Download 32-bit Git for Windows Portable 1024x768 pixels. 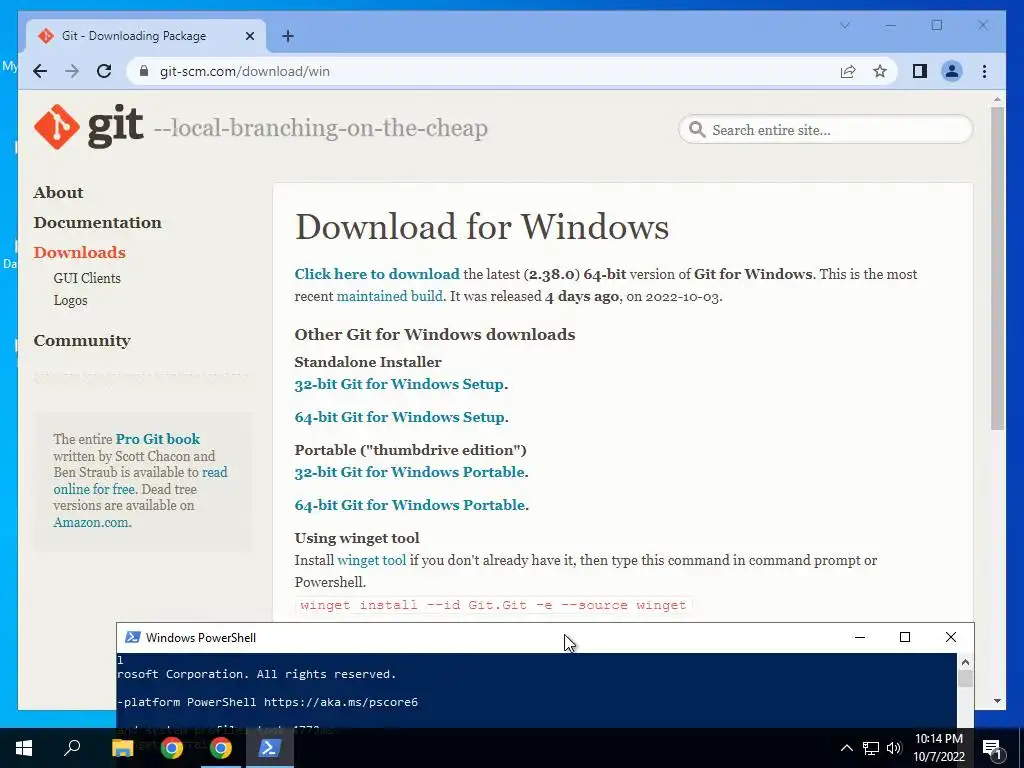click(x=409, y=472)
